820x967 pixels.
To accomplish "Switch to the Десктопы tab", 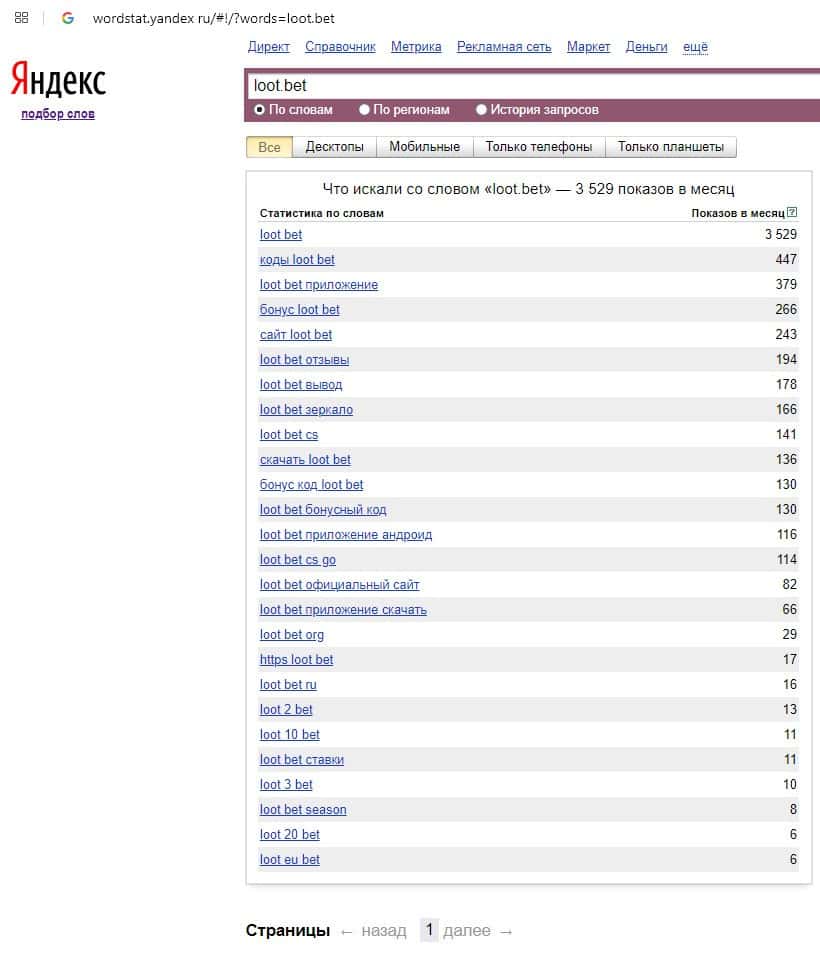I will [334, 147].
